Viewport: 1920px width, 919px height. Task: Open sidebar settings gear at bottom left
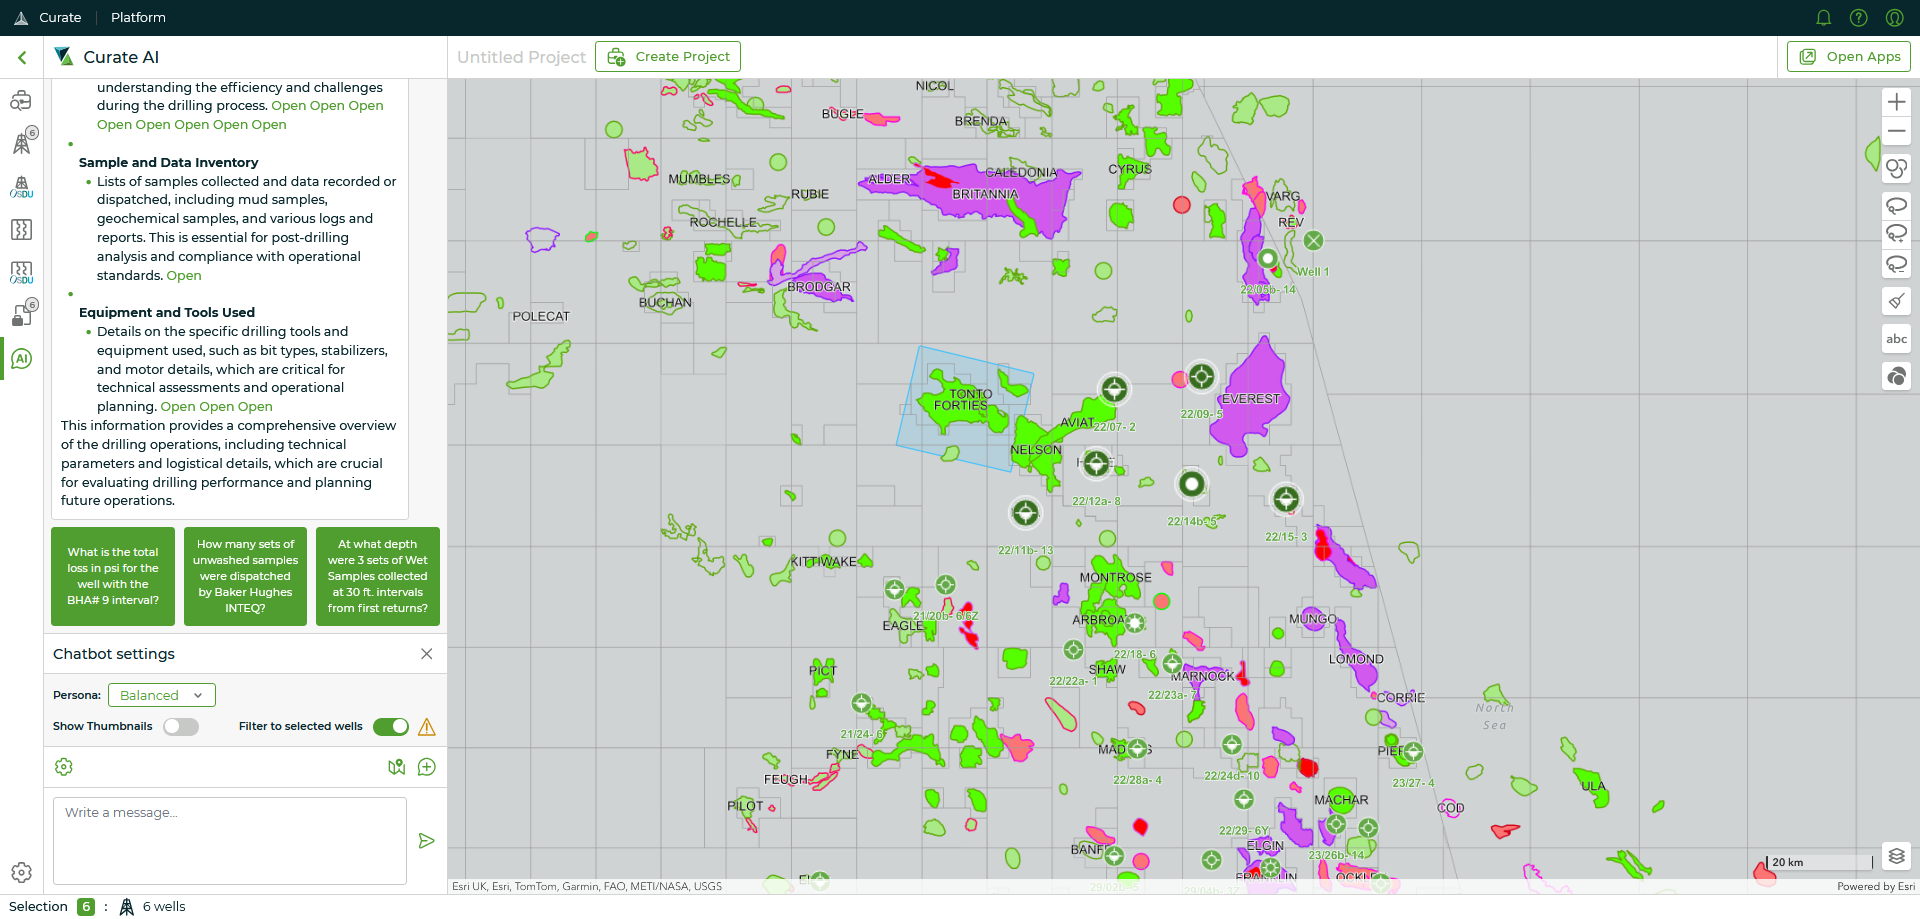(x=21, y=872)
